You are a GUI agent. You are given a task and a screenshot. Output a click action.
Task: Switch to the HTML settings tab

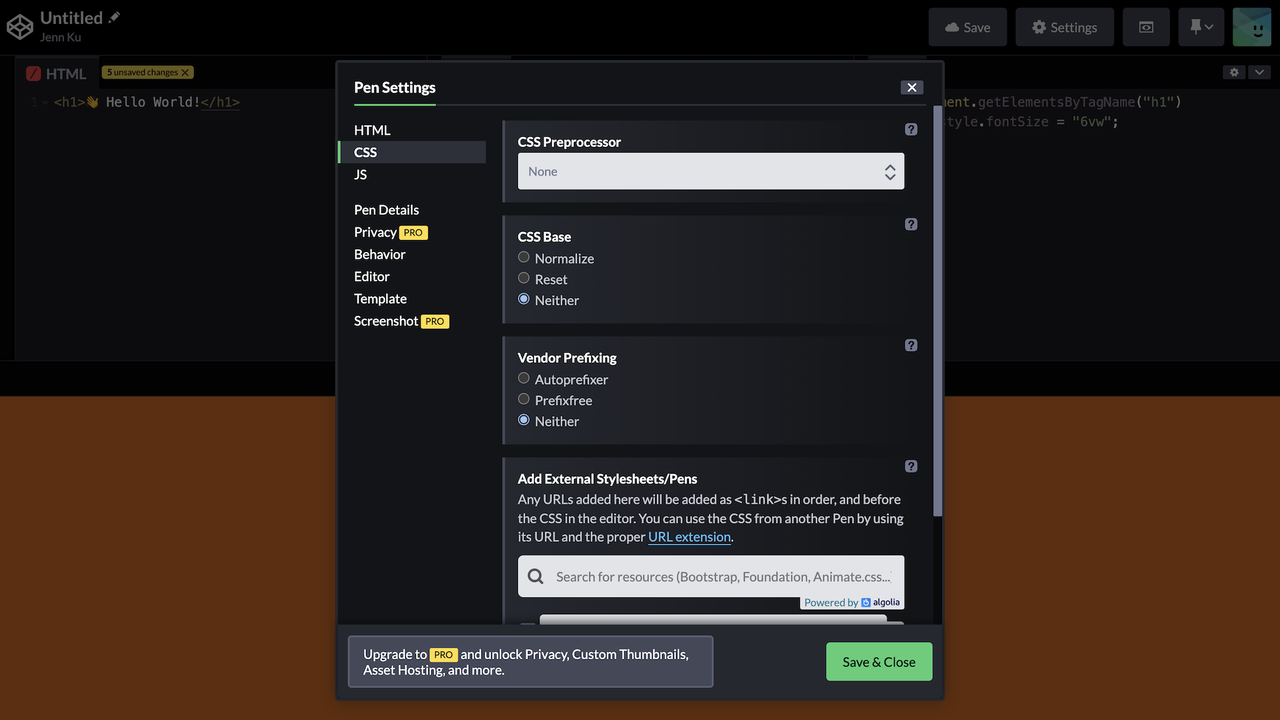[x=372, y=130]
